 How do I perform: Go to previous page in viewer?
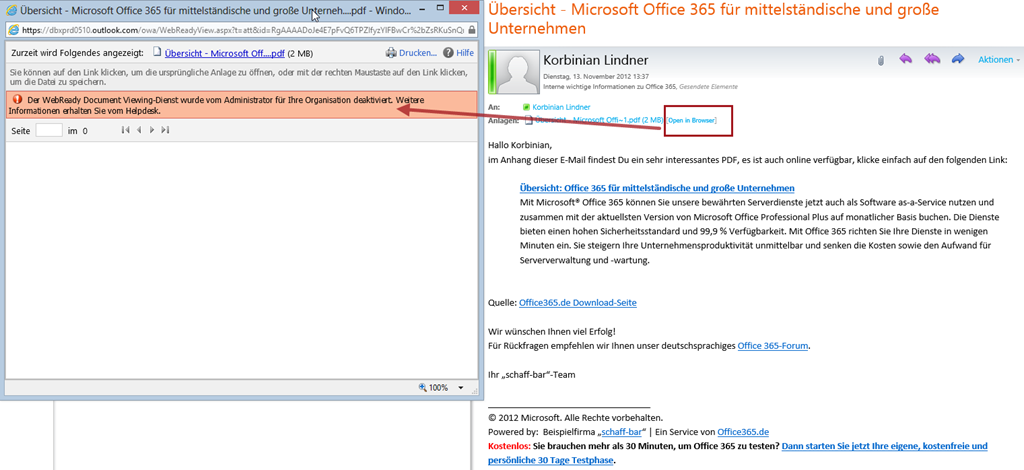tap(138, 131)
